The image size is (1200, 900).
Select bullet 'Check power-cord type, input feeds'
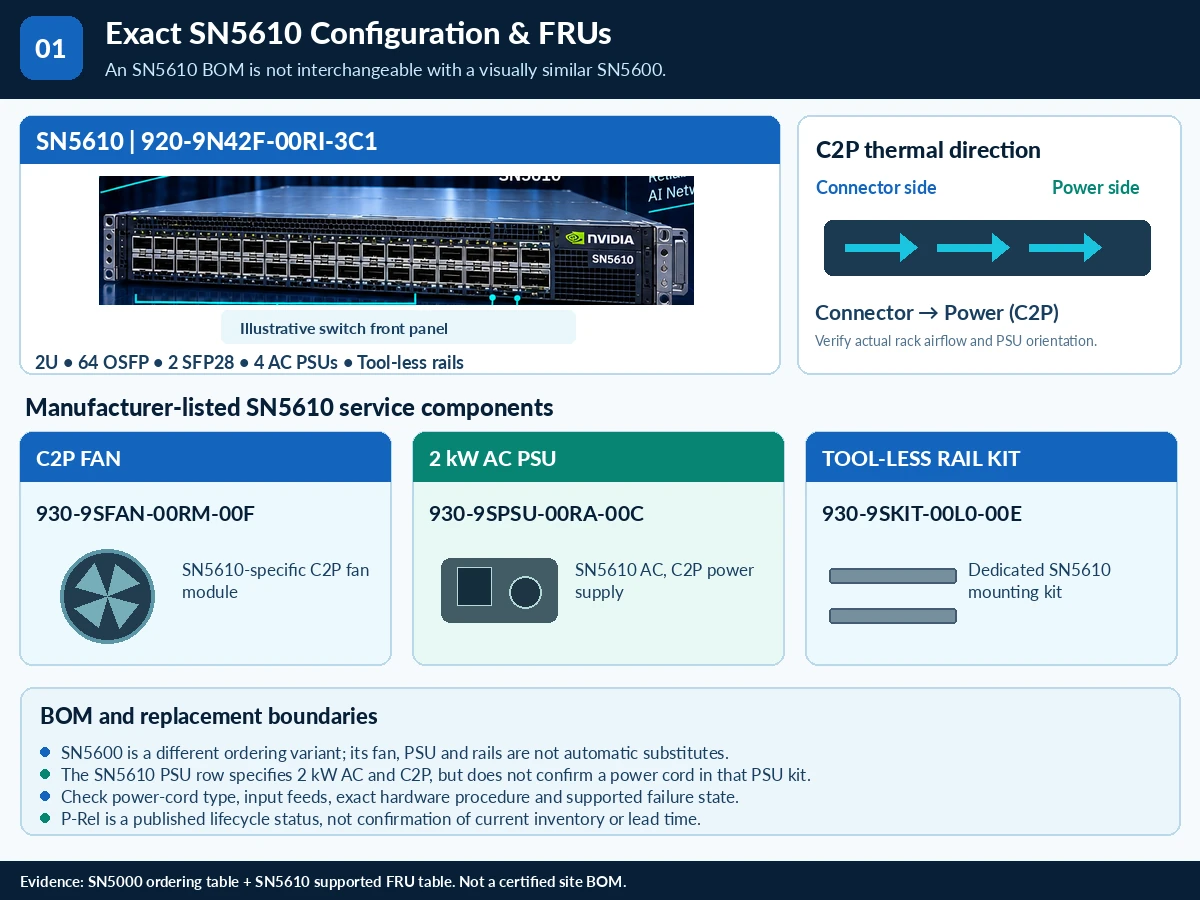coord(400,796)
